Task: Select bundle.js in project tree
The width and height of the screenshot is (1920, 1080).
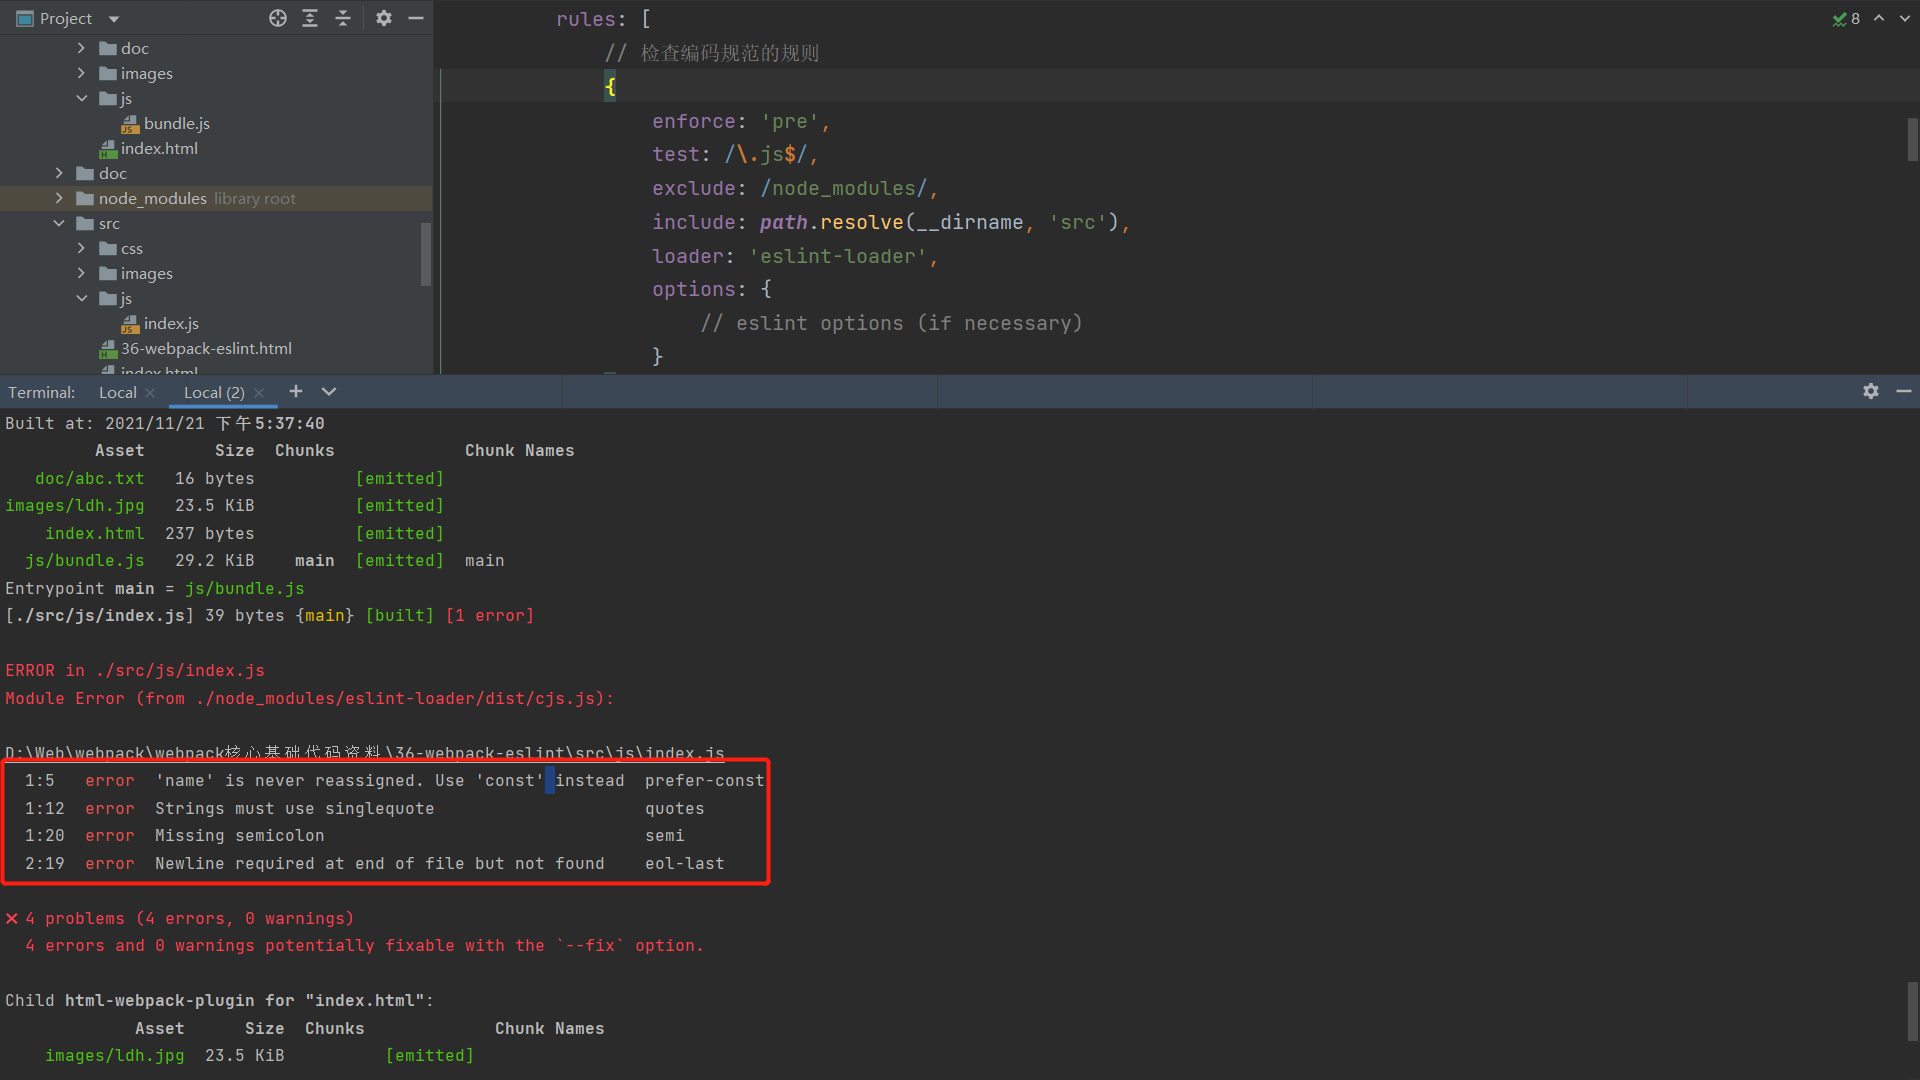Action: pos(176,123)
